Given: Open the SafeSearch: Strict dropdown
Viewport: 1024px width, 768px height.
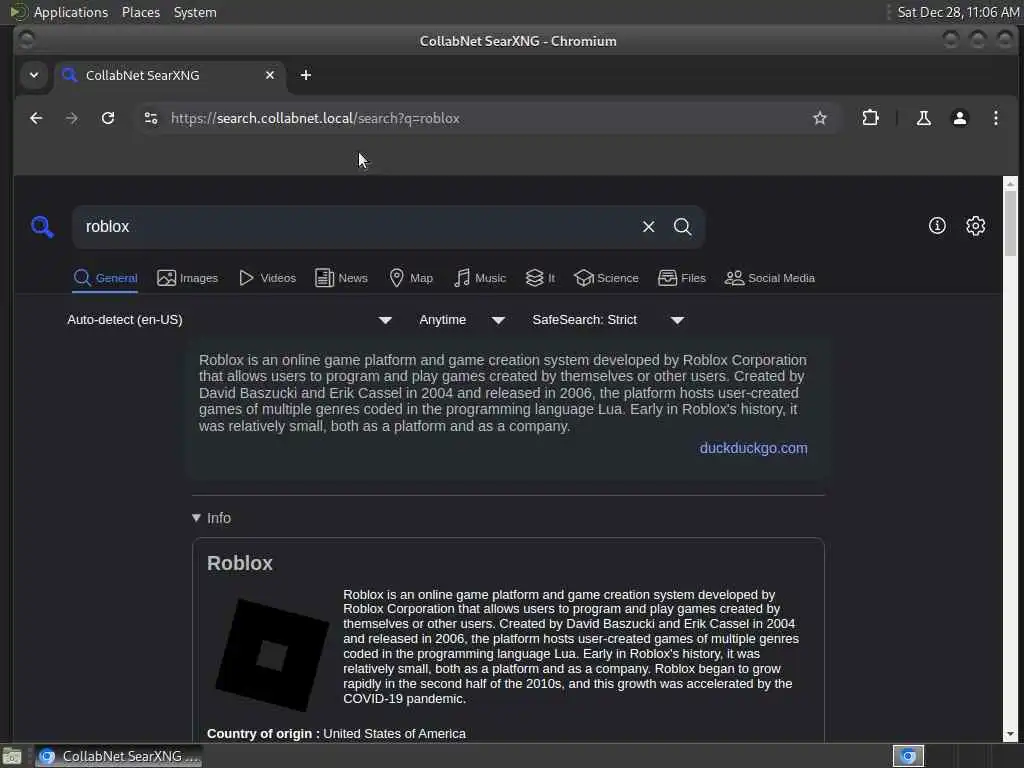Looking at the screenshot, I should tap(608, 320).
